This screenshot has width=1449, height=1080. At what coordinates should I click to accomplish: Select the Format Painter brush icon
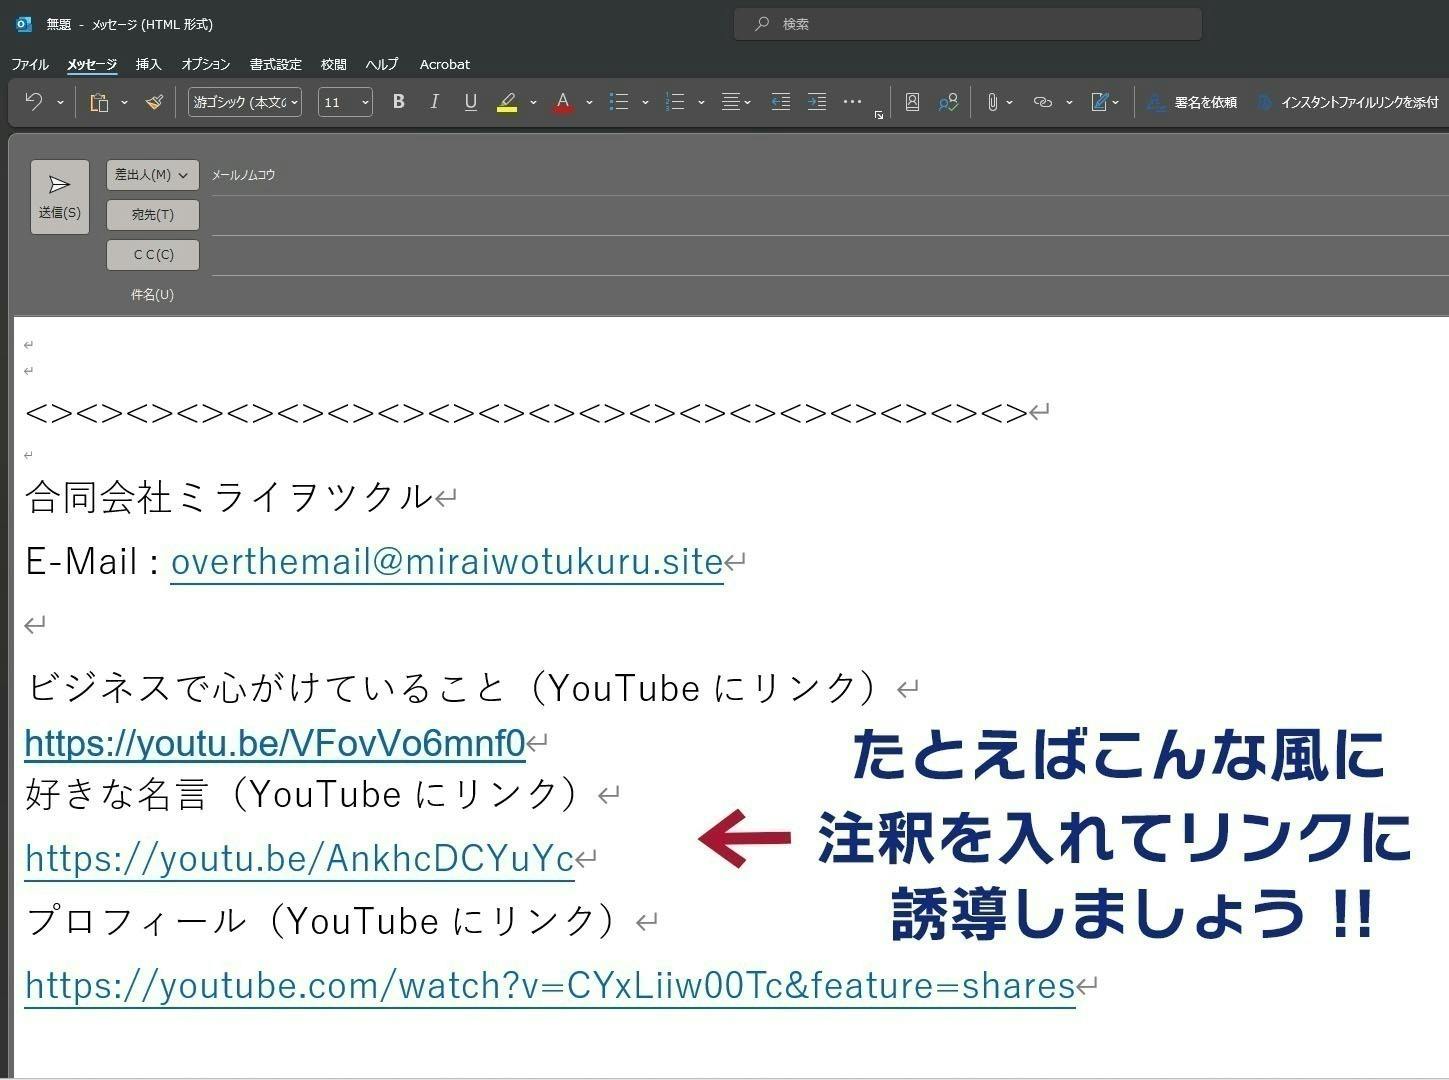[x=154, y=102]
